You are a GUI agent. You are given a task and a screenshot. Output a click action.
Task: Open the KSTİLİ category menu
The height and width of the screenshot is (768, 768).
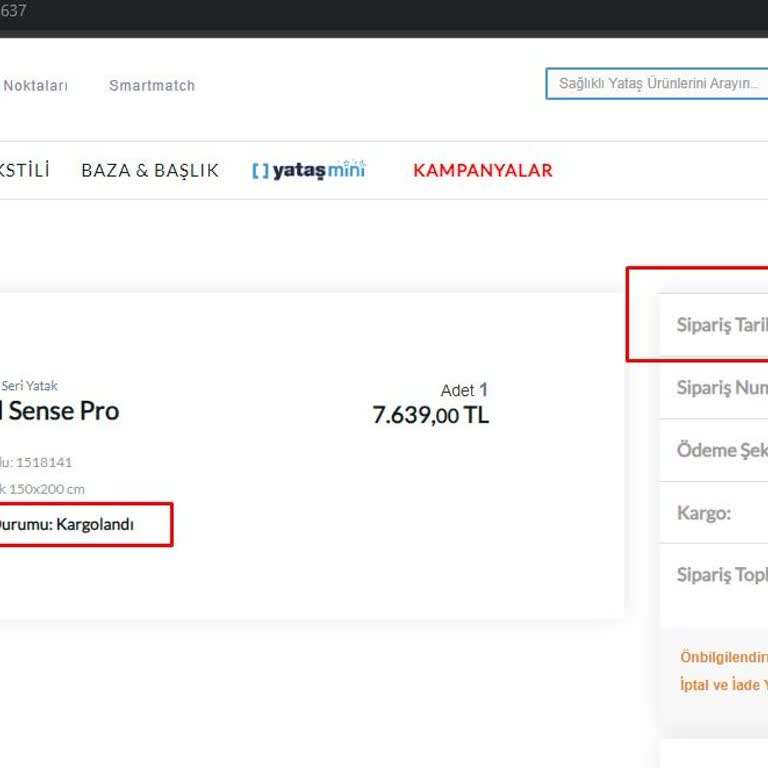24,170
